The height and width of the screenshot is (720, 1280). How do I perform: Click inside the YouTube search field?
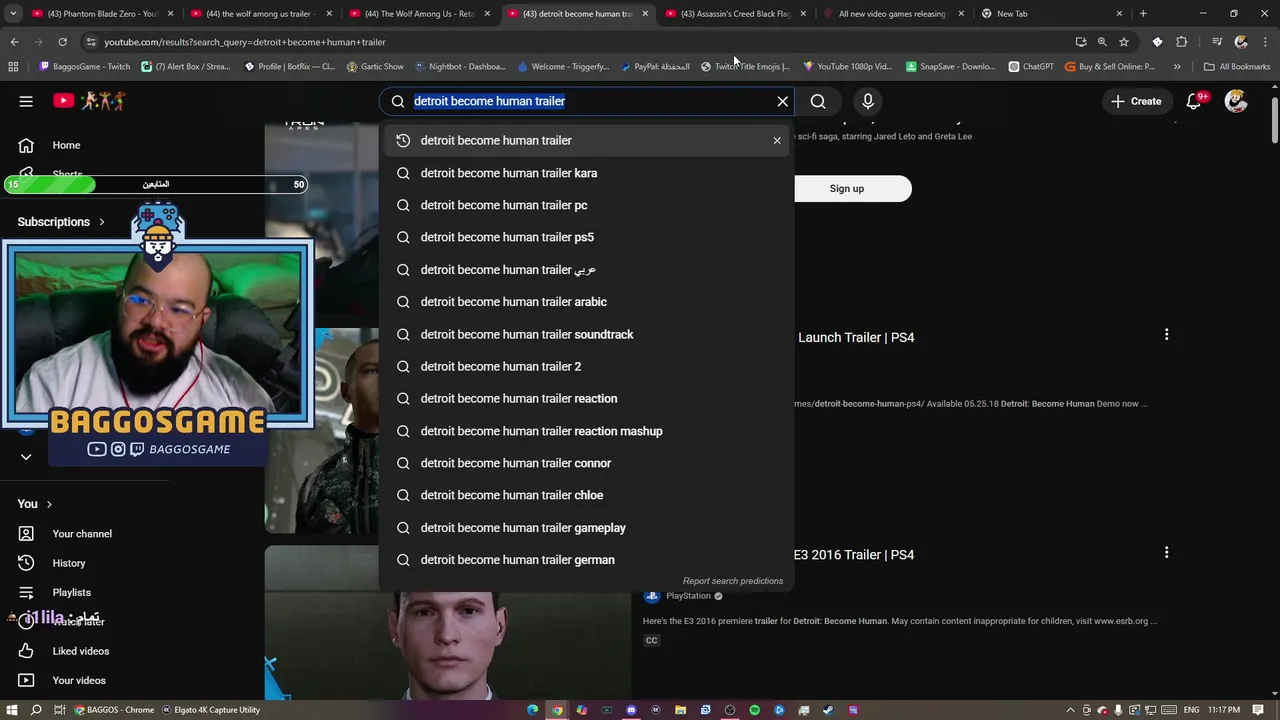[588, 101]
